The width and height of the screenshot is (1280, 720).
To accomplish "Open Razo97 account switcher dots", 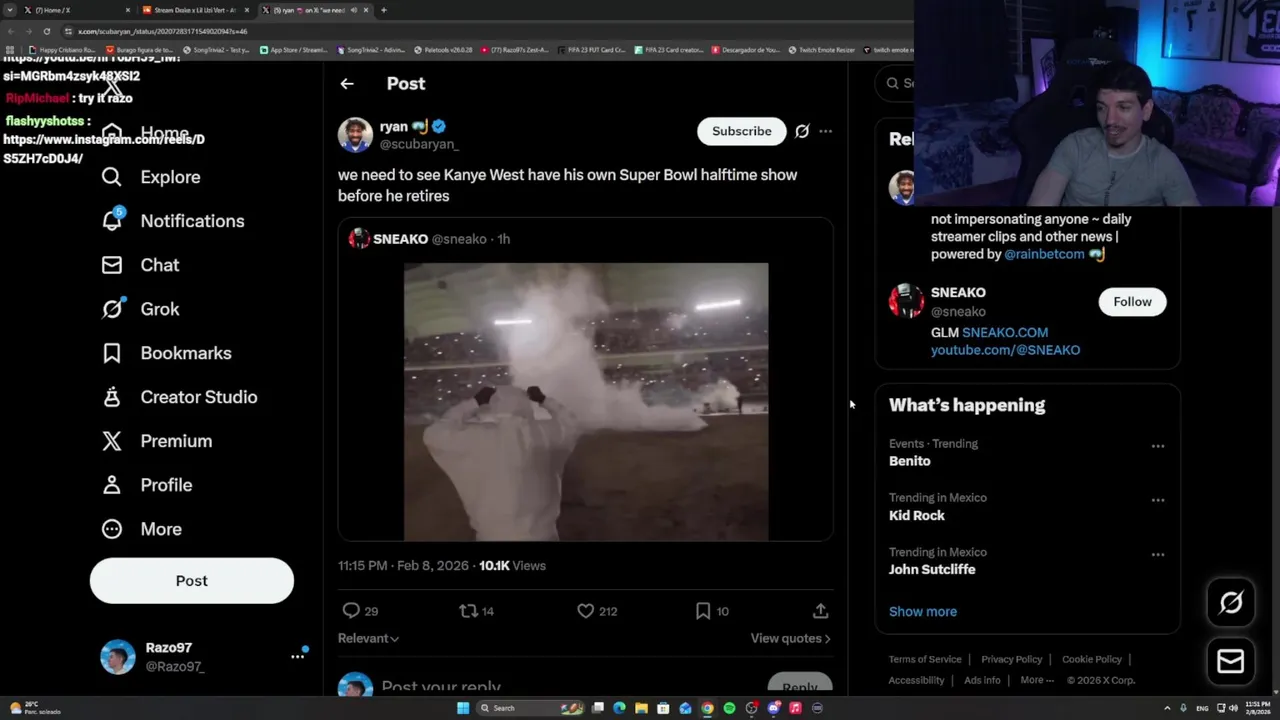I will (297, 656).
